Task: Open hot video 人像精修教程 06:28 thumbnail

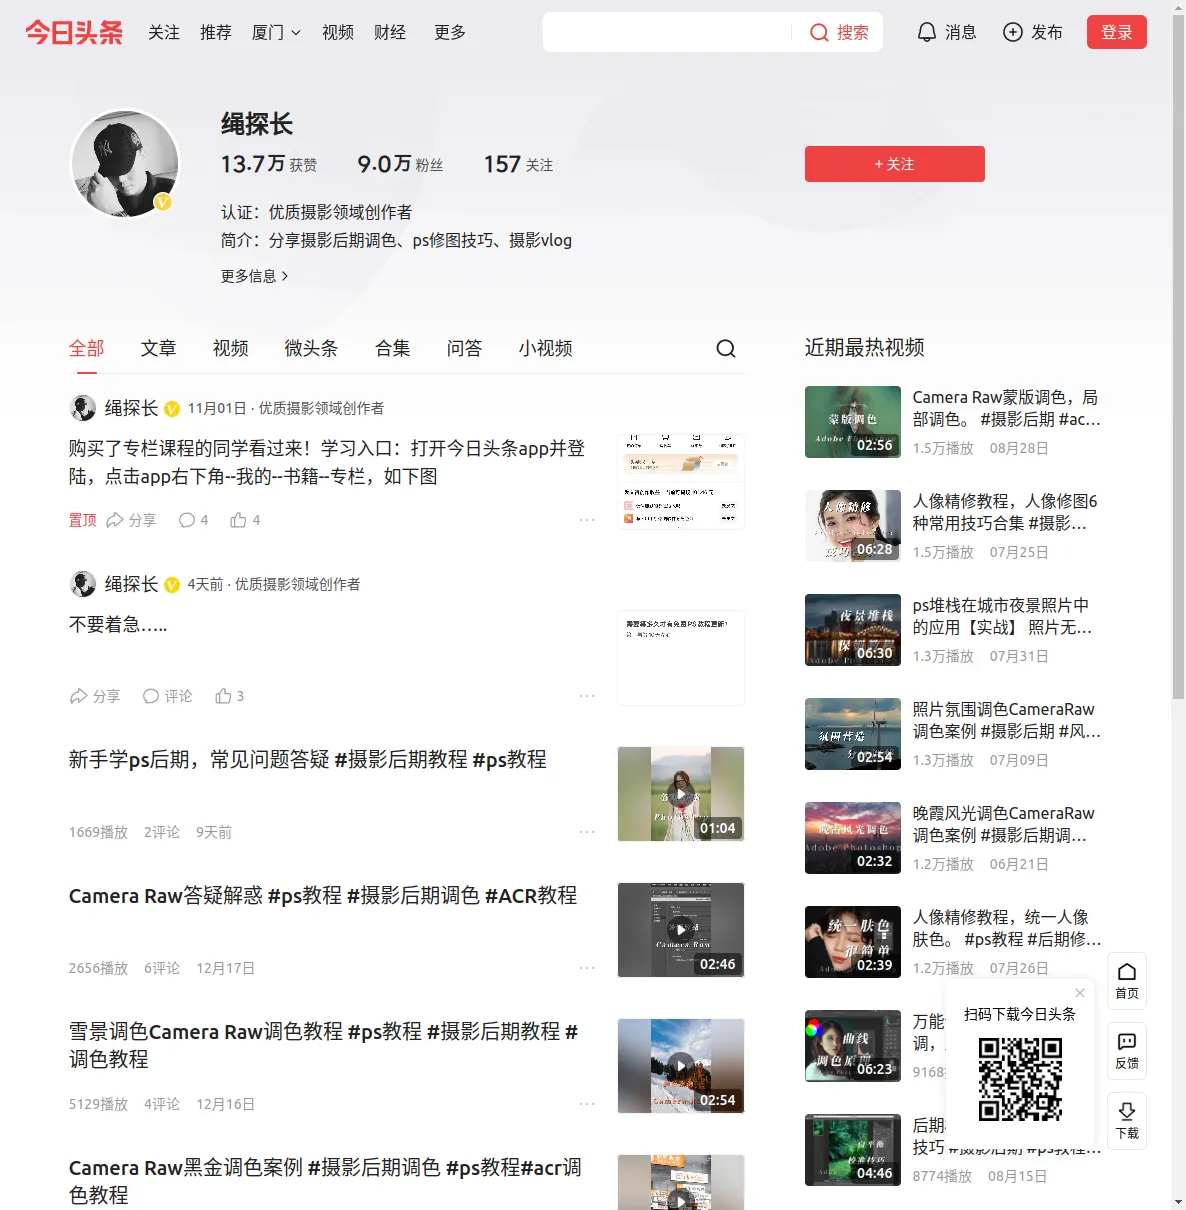Action: (853, 526)
